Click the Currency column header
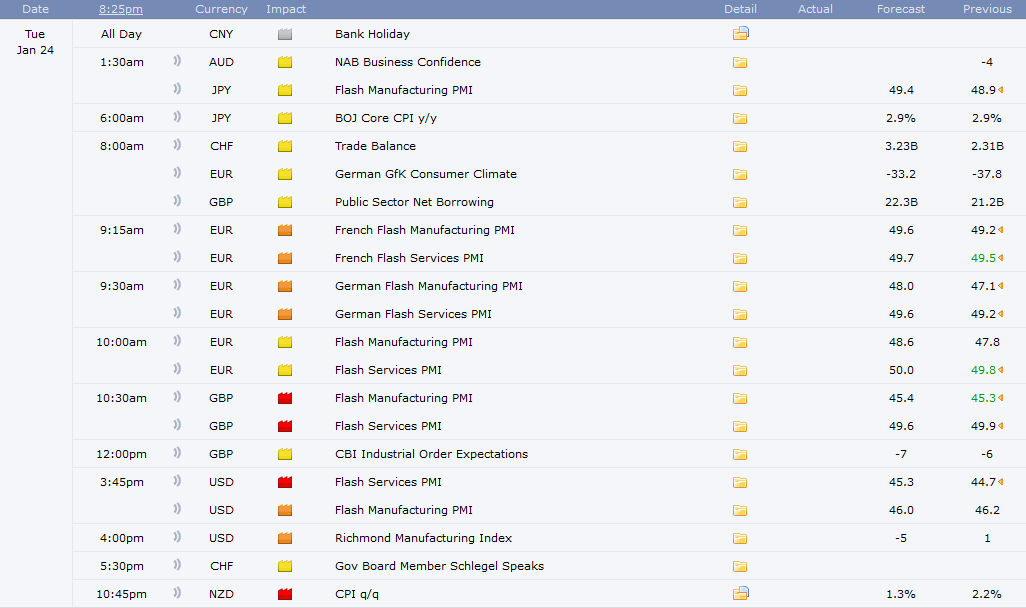This screenshot has width=1026, height=608. point(221,9)
